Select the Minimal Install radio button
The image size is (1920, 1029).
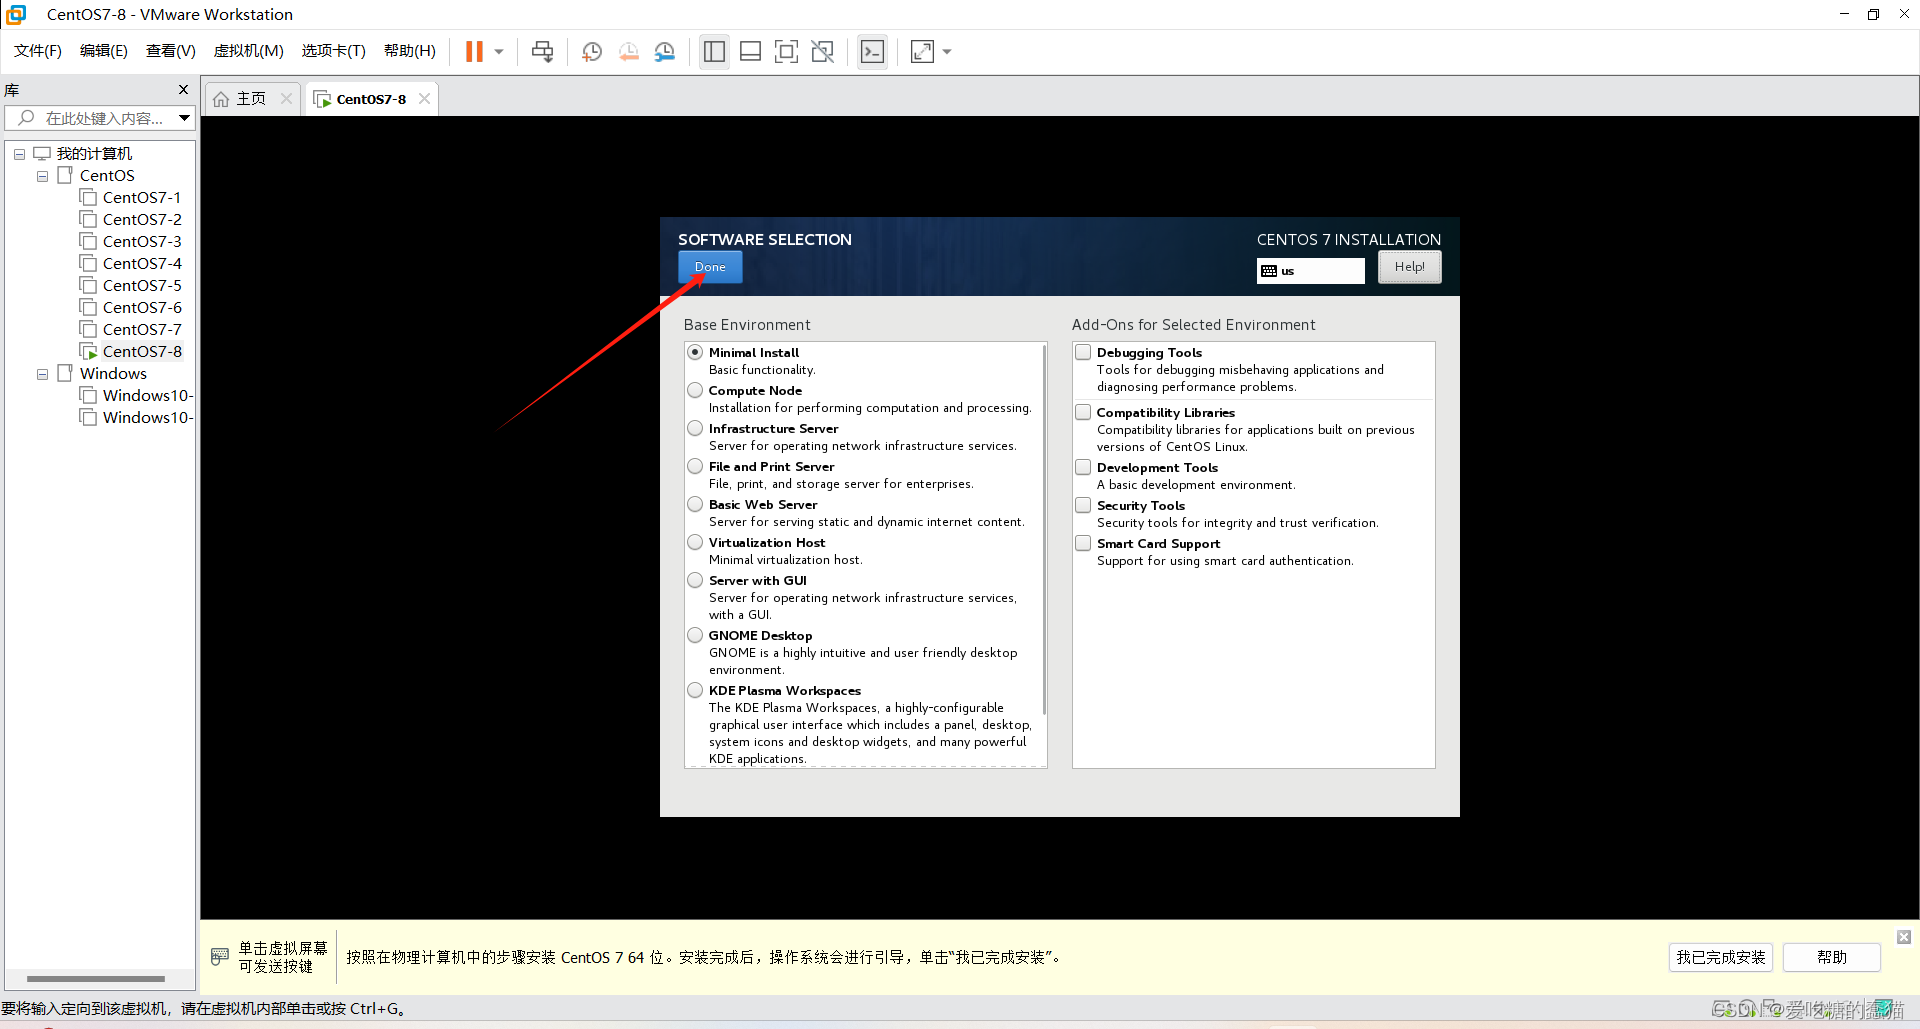pyautogui.click(x=695, y=352)
